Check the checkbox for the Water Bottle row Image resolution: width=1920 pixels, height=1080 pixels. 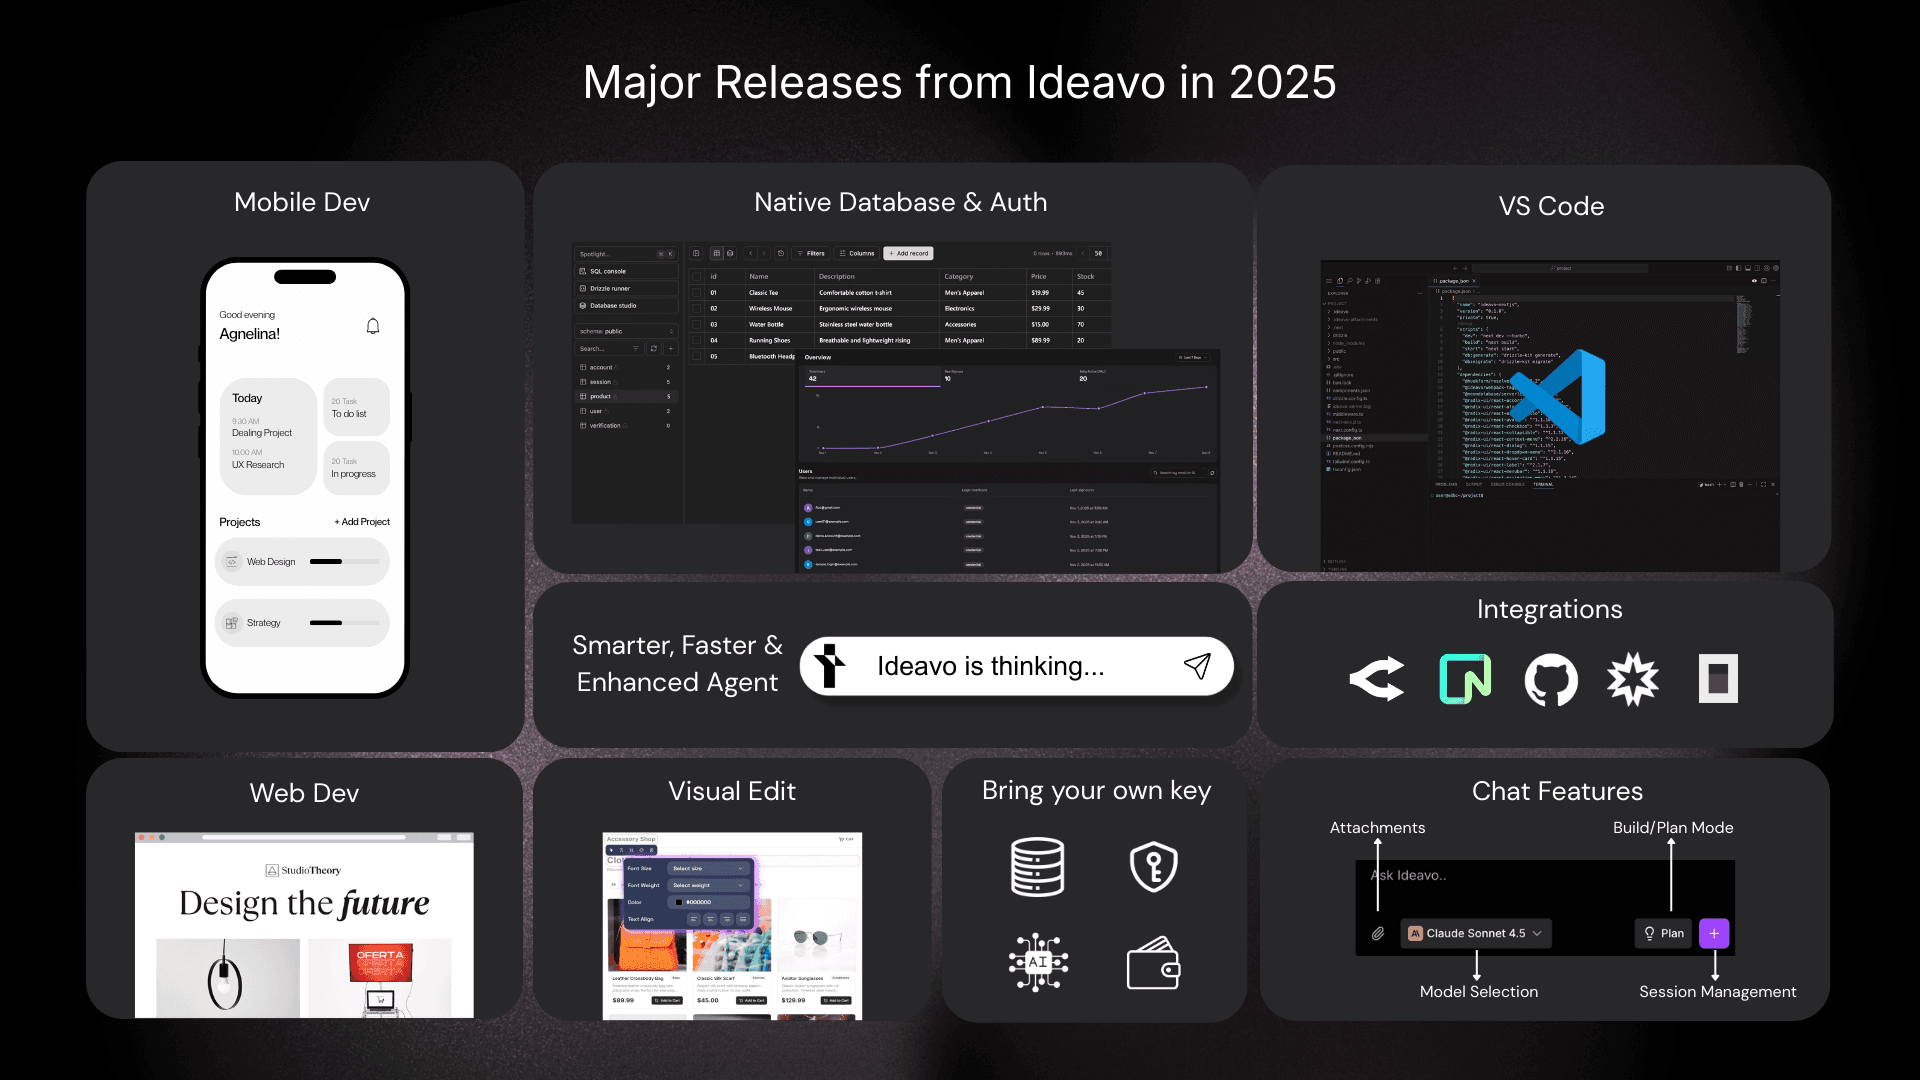696,324
